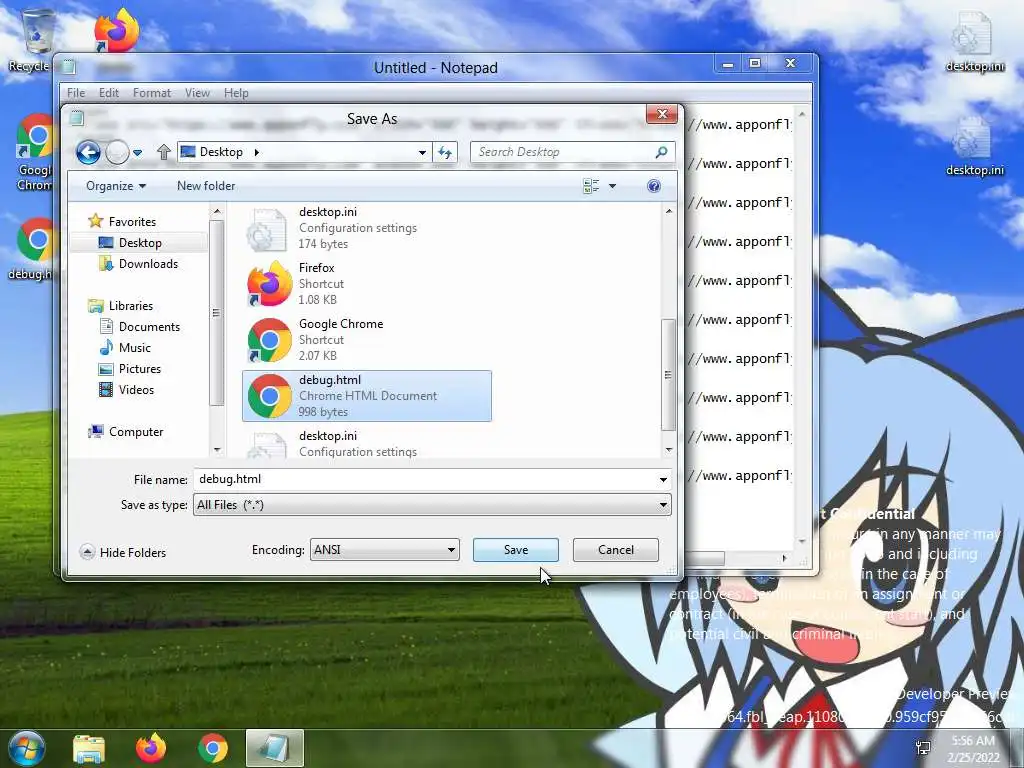Open Notepad File menu
This screenshot has width=1024, height=768.
[x=76, y=93]
